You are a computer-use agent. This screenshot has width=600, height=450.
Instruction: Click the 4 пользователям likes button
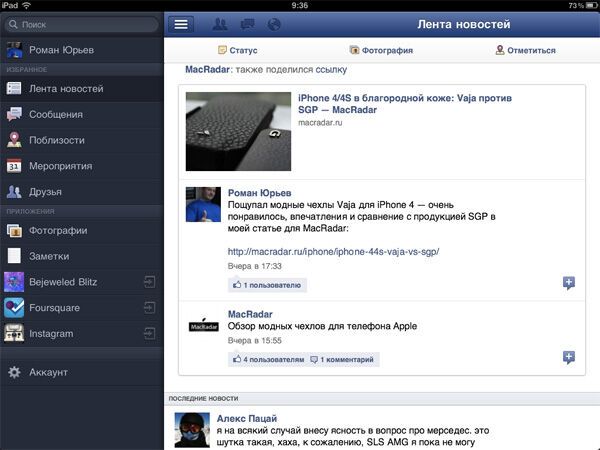click(268, 360)
